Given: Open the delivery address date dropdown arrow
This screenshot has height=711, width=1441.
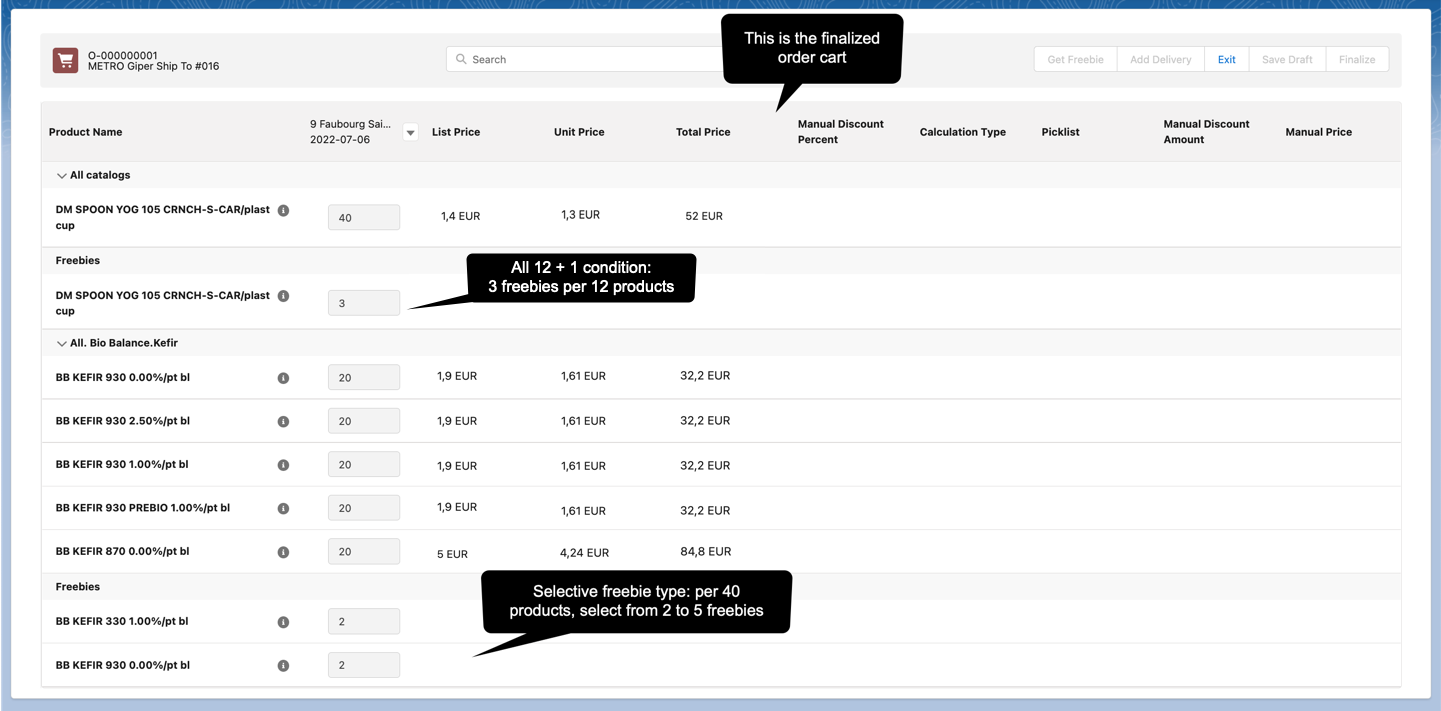Looking at the screenshot, I should click(x=410, y=132).
